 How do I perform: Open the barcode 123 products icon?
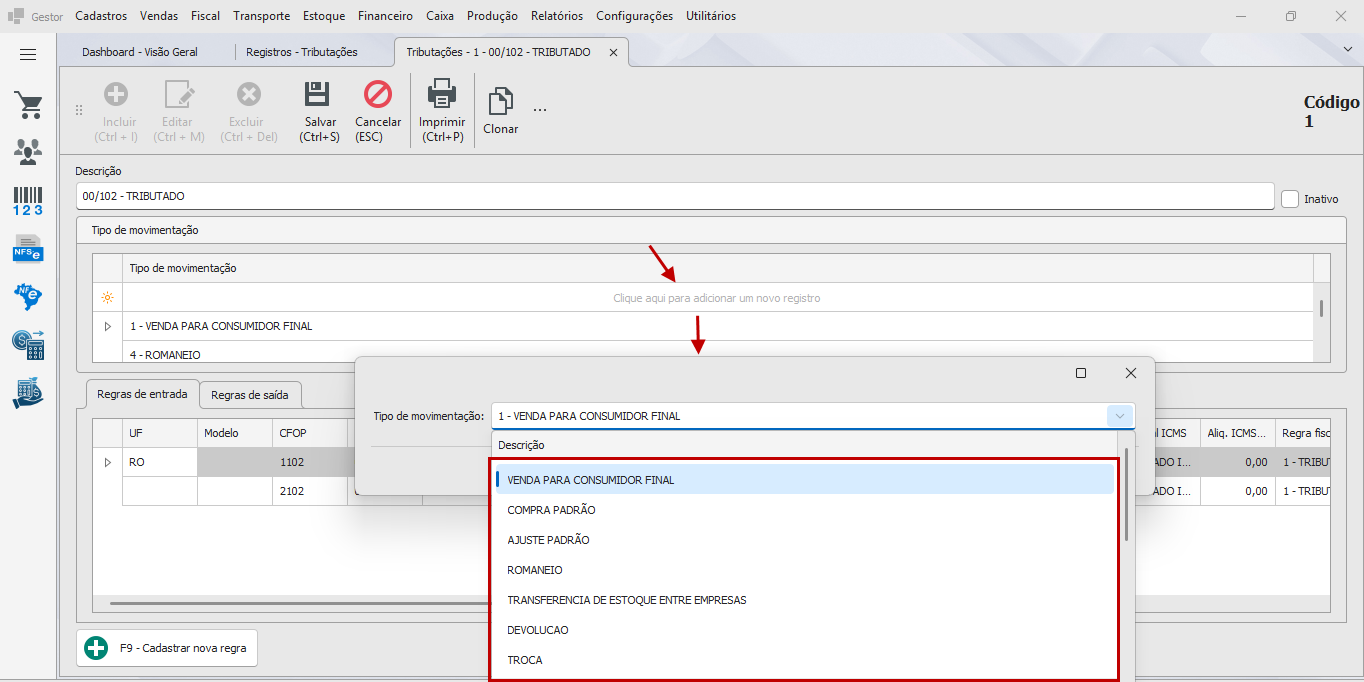28,200
